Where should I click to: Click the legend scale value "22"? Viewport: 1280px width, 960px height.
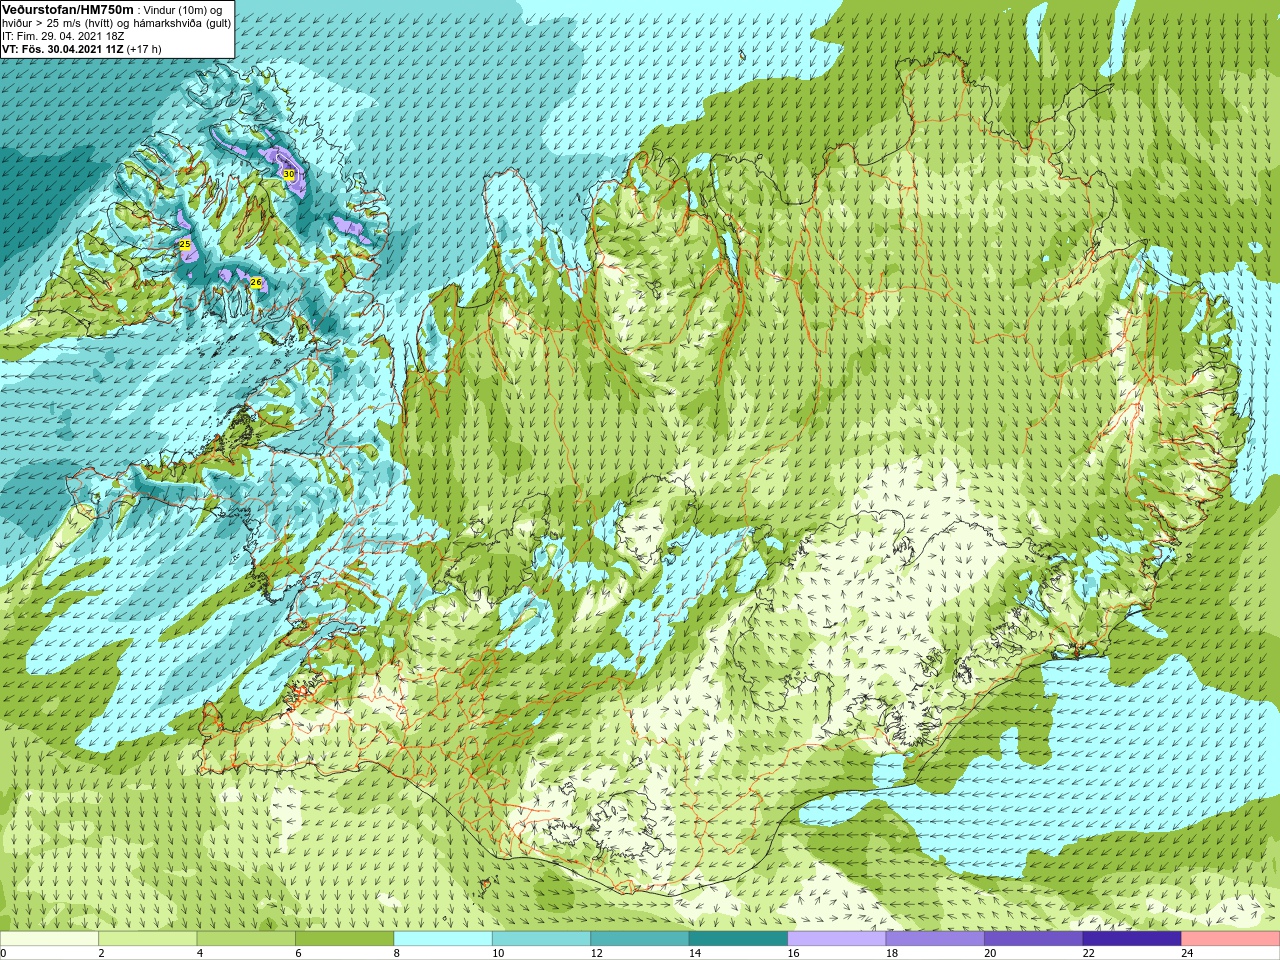click(1088, 953)
